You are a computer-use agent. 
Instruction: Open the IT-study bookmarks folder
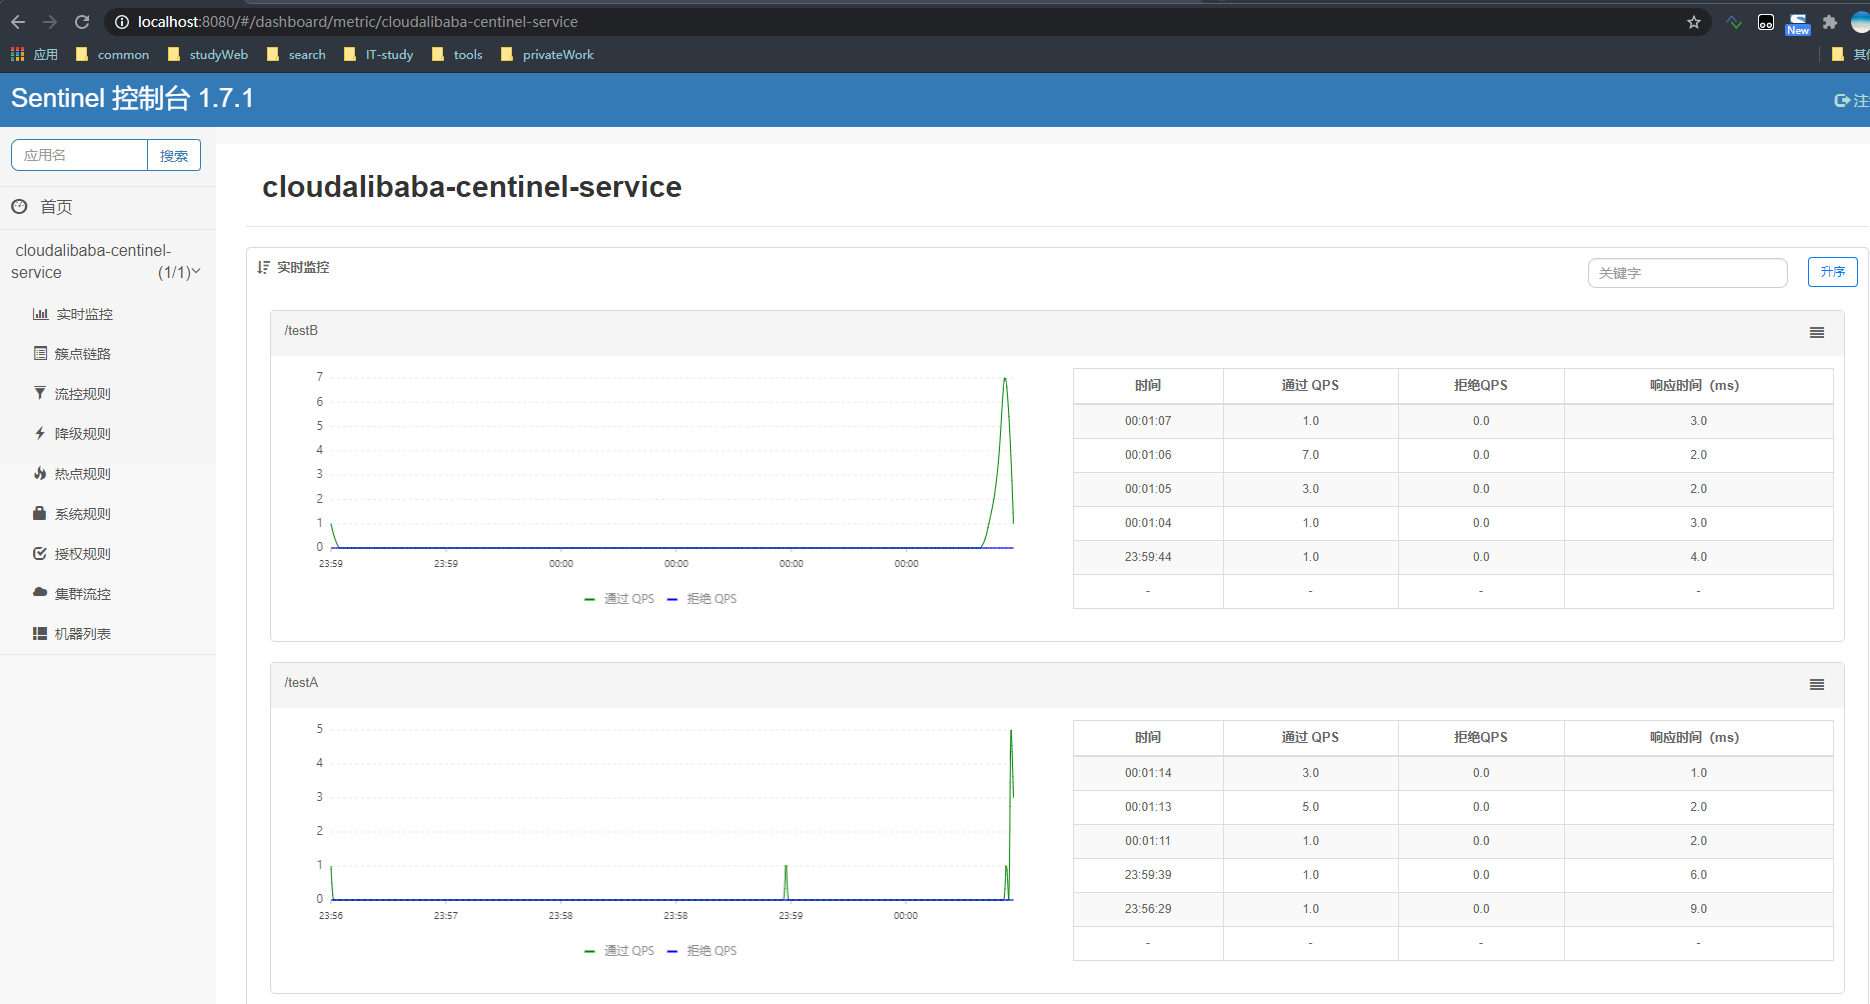point(378,54)
